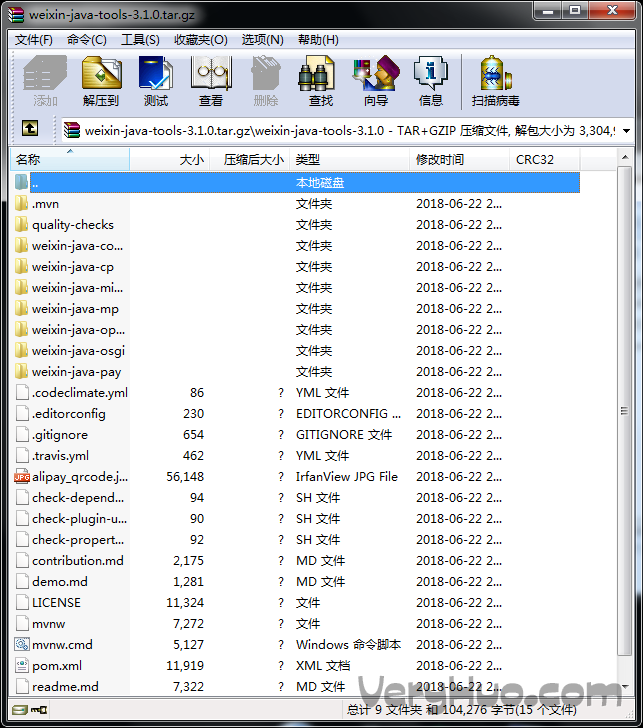The height and width of the screenshot is (728, 643).
Task: Click the IrfanView JPG File type cell
Action: (347, 477)
